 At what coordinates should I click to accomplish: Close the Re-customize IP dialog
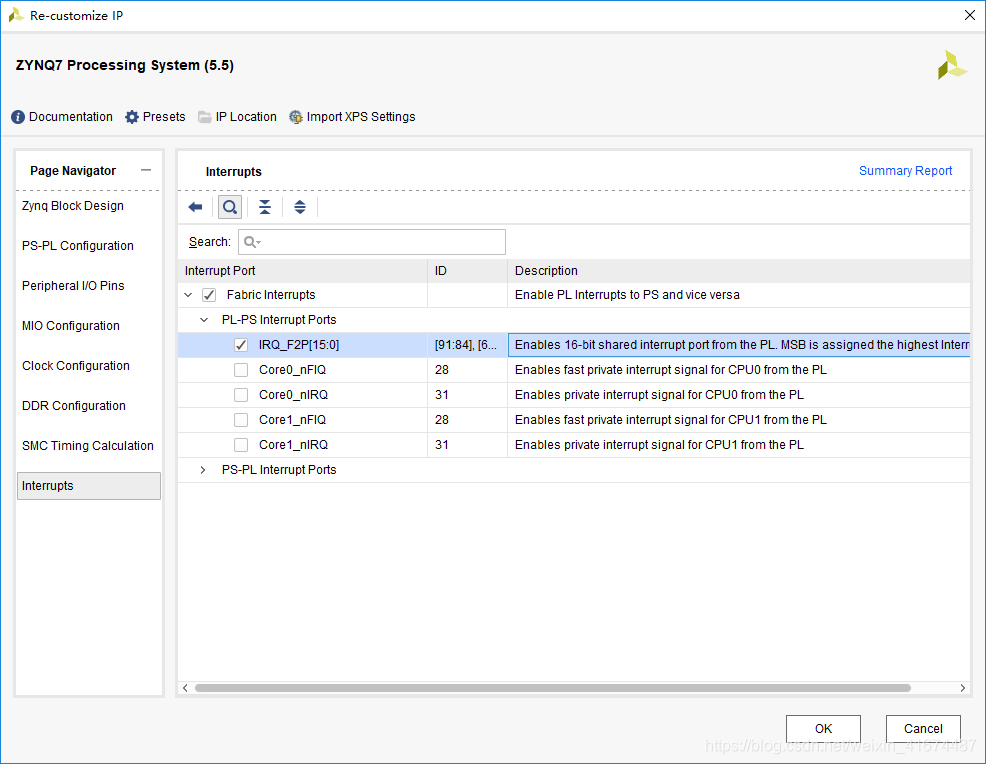tap(970, 15)
